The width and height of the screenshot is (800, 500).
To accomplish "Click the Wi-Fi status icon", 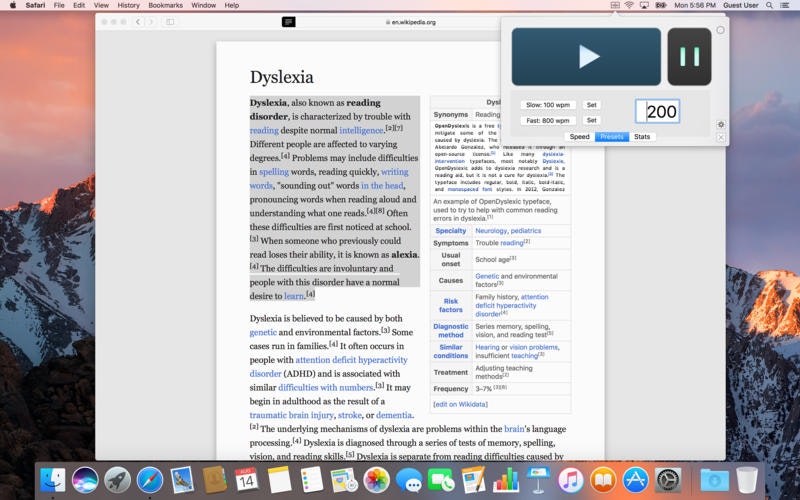I will coord(629,5).
